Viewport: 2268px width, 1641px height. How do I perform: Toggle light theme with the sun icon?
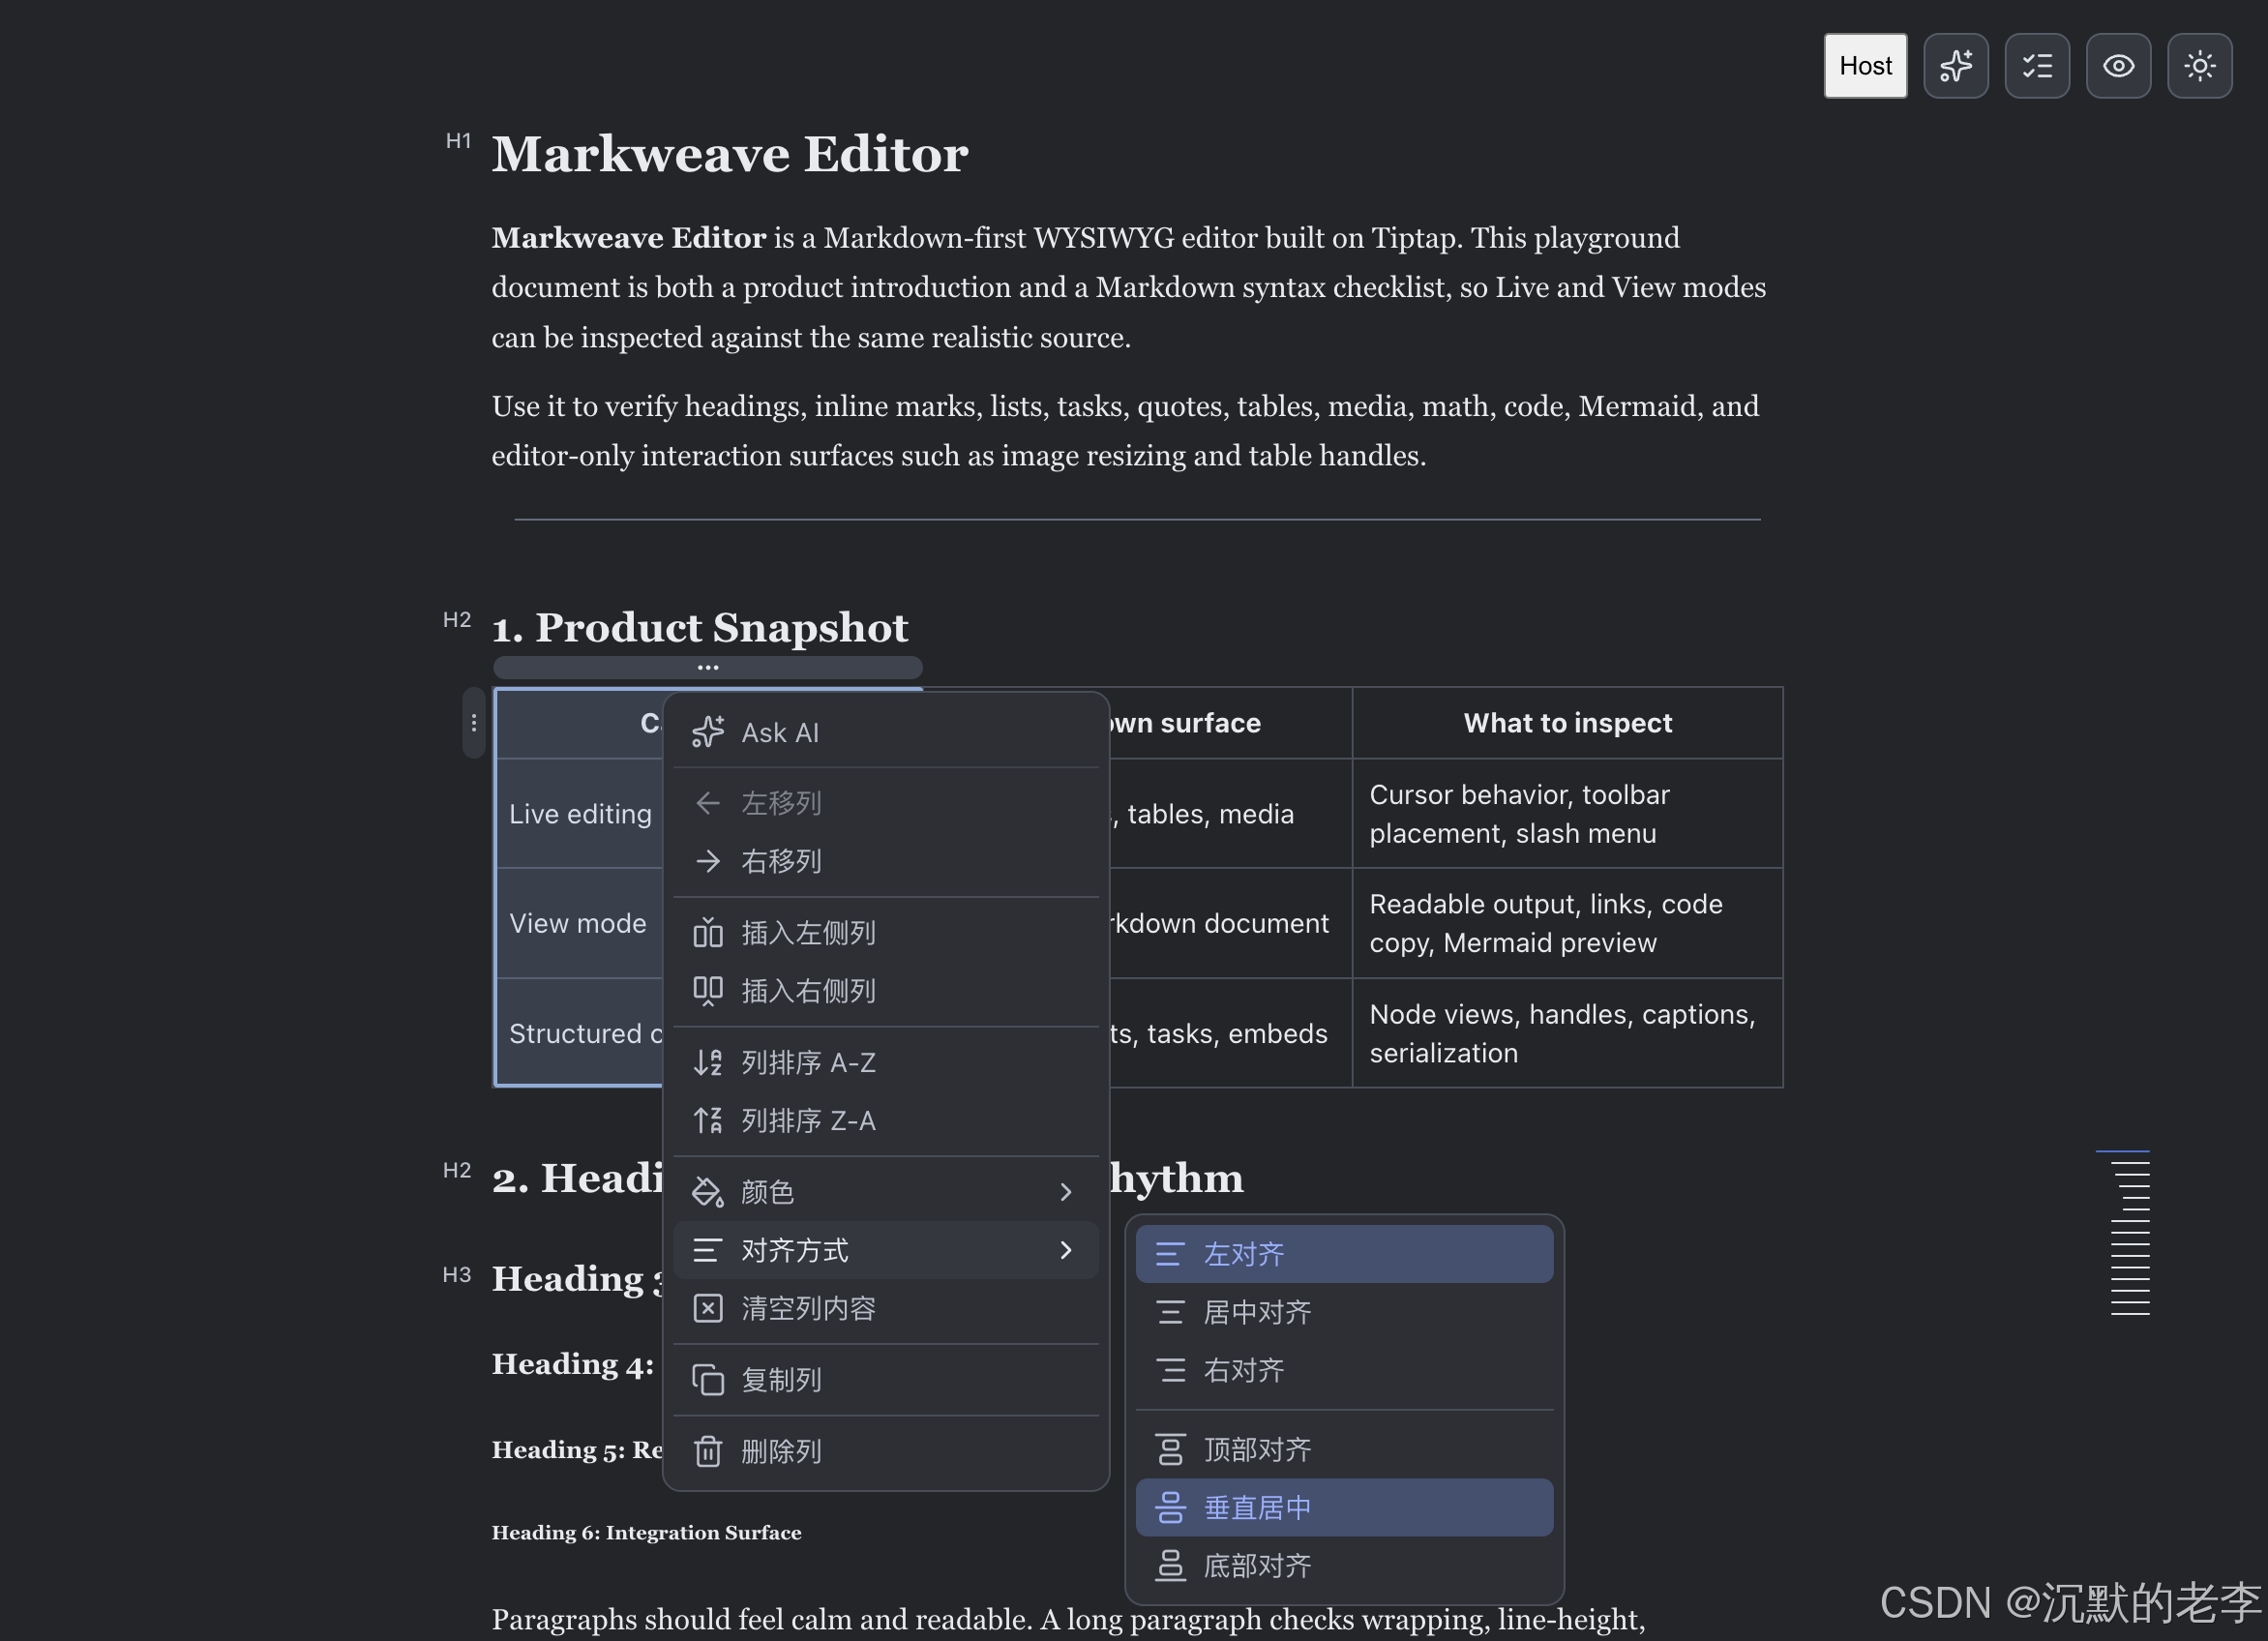pos(2199,66)
